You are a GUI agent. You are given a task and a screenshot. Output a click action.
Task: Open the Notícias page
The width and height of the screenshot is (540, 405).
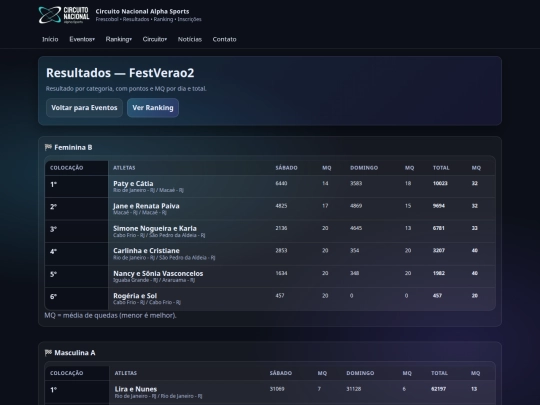190,39
